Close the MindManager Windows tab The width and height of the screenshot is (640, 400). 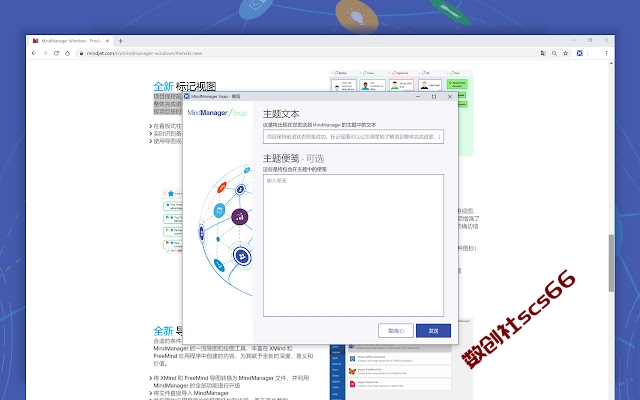click(x=107, y=41)
